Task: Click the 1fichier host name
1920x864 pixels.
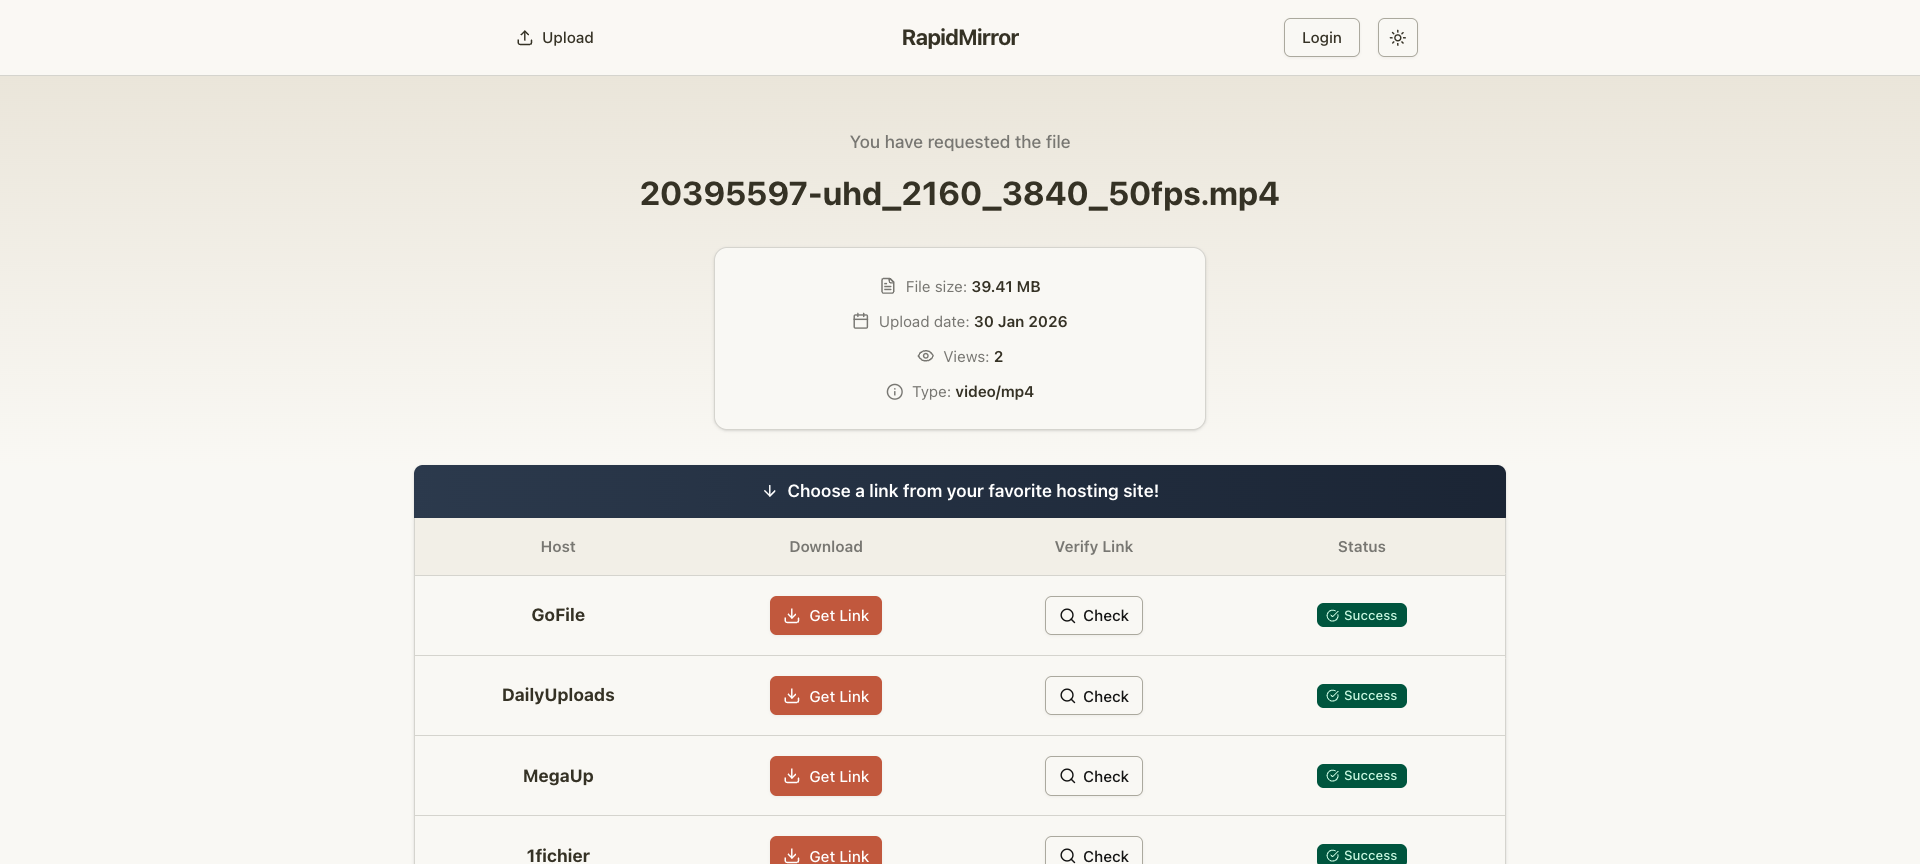Action: (x=558, y=855)
